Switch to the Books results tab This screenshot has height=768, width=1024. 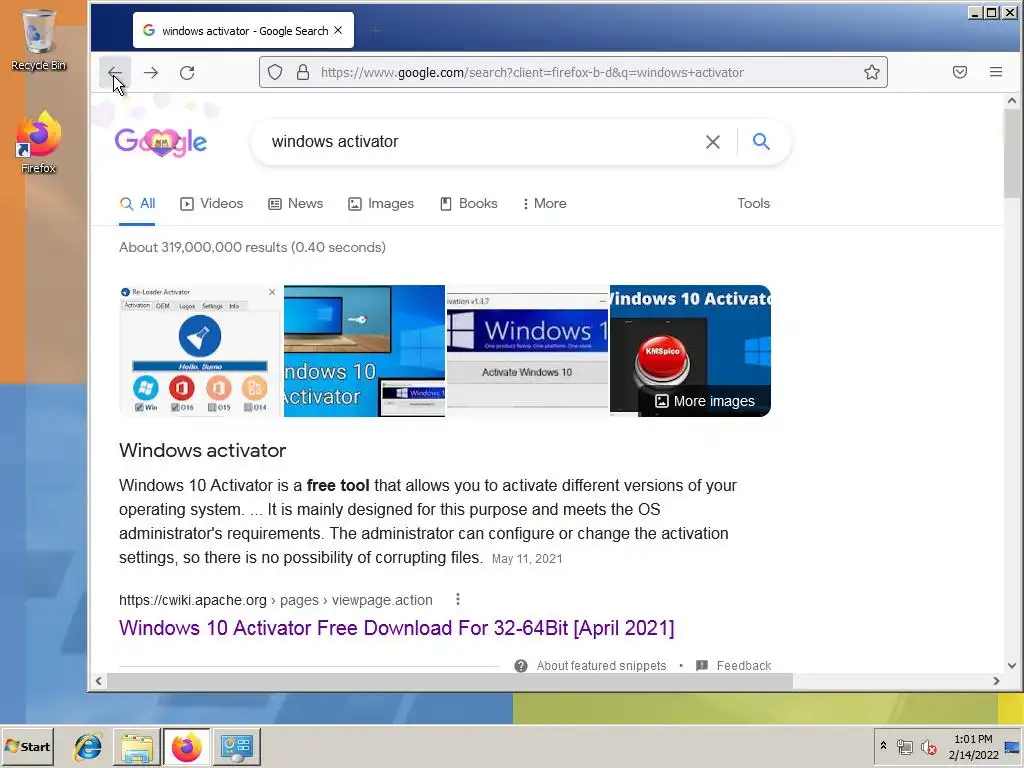(469, 204)
